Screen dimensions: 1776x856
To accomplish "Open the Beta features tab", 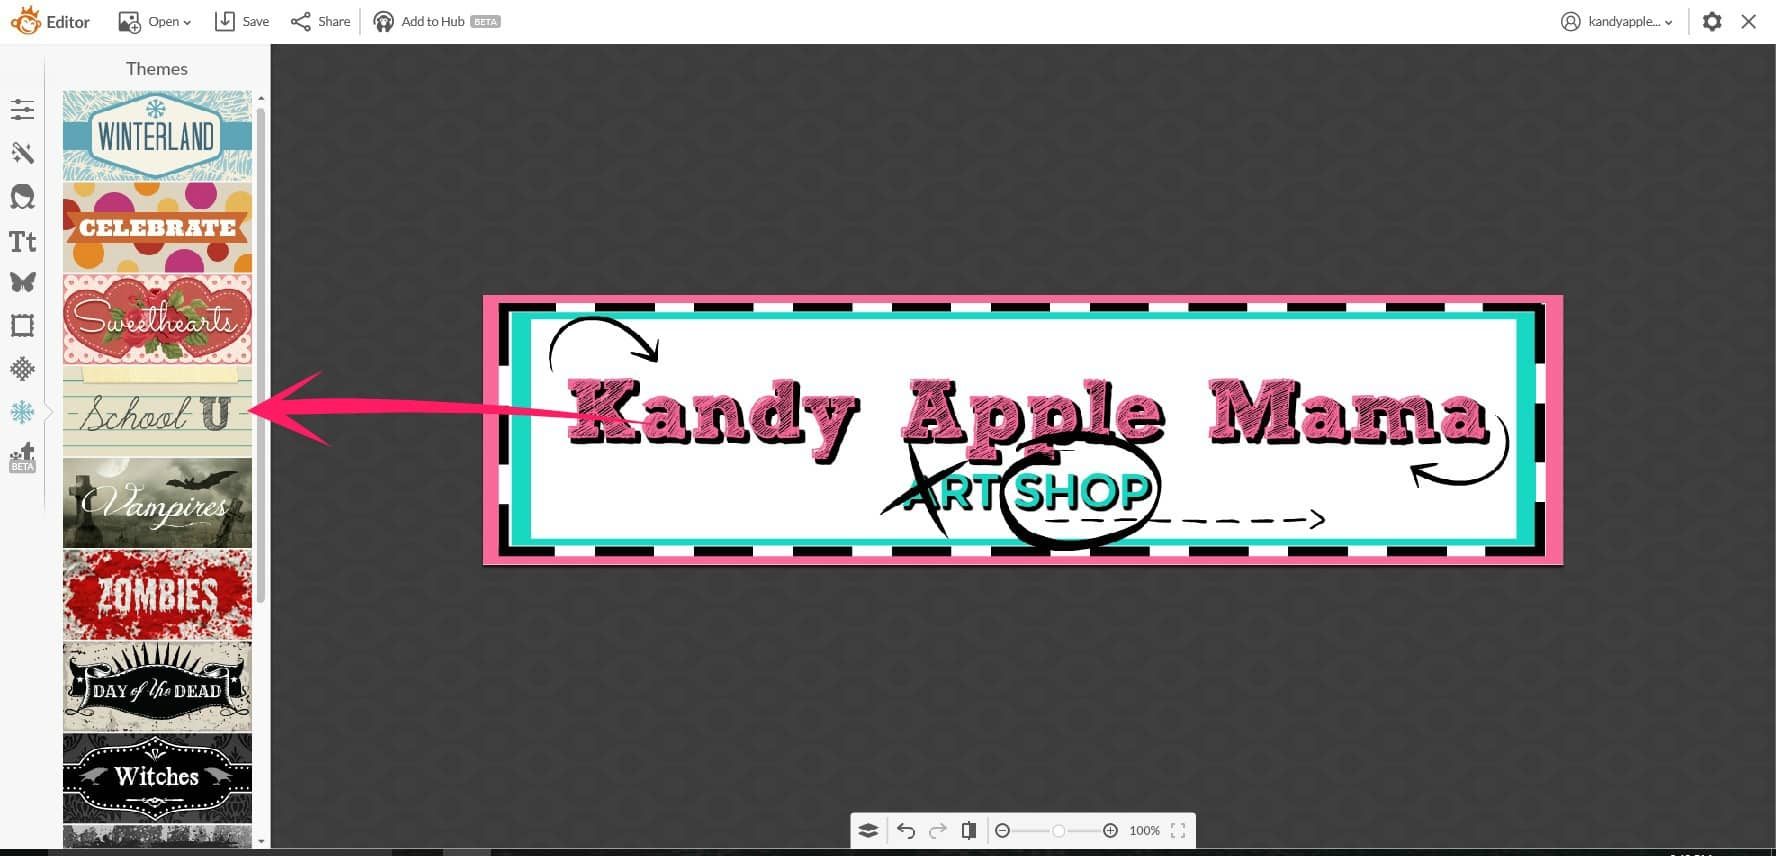I will pyautogui.click(x=22, y=457).
